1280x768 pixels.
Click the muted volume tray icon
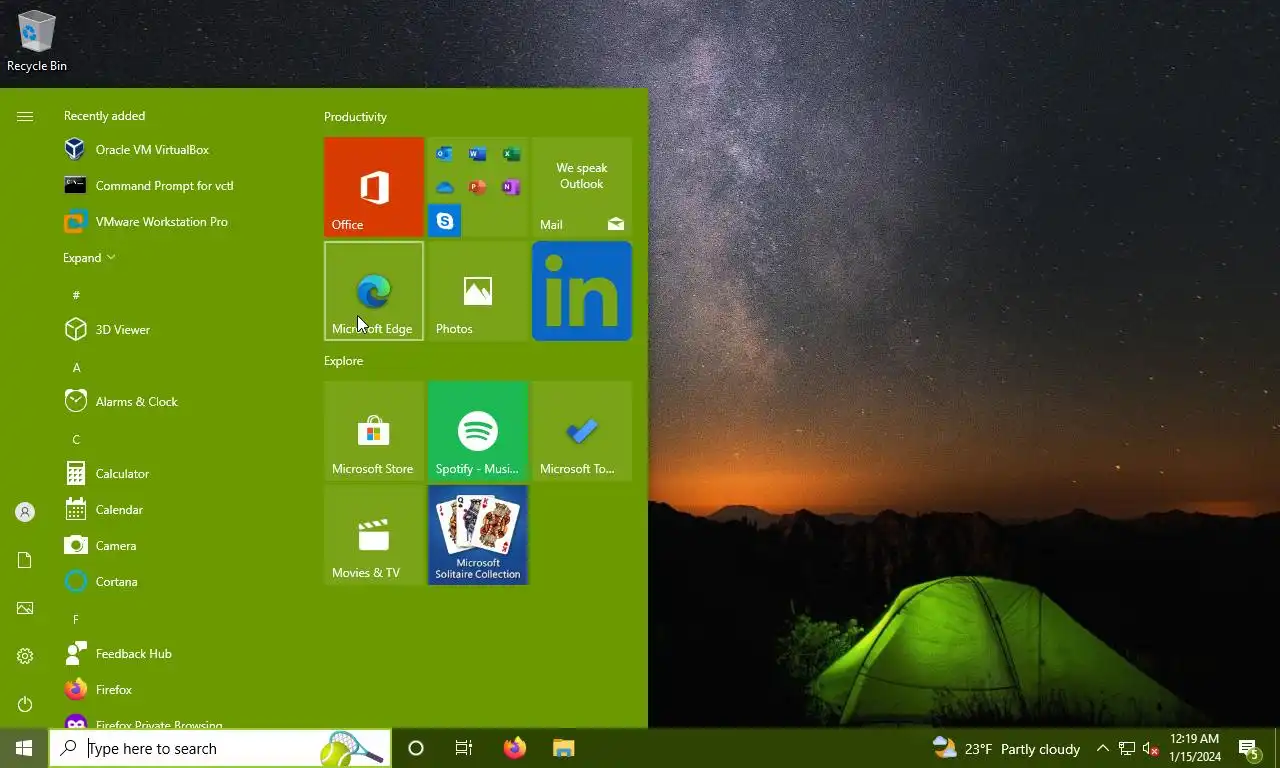click(x=1150, y=748)
